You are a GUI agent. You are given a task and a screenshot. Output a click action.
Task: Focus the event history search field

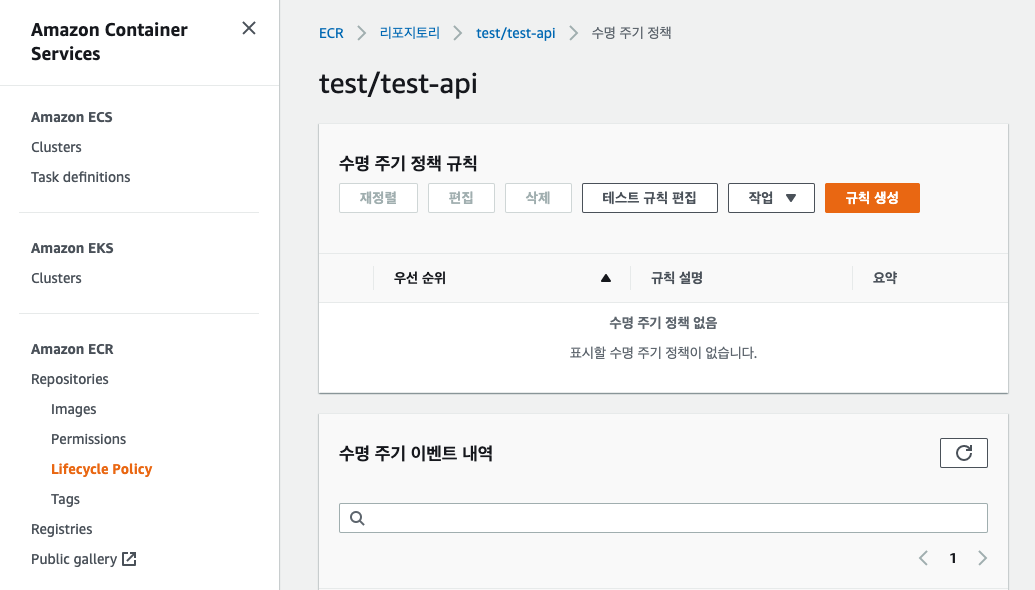pos(663,518)
